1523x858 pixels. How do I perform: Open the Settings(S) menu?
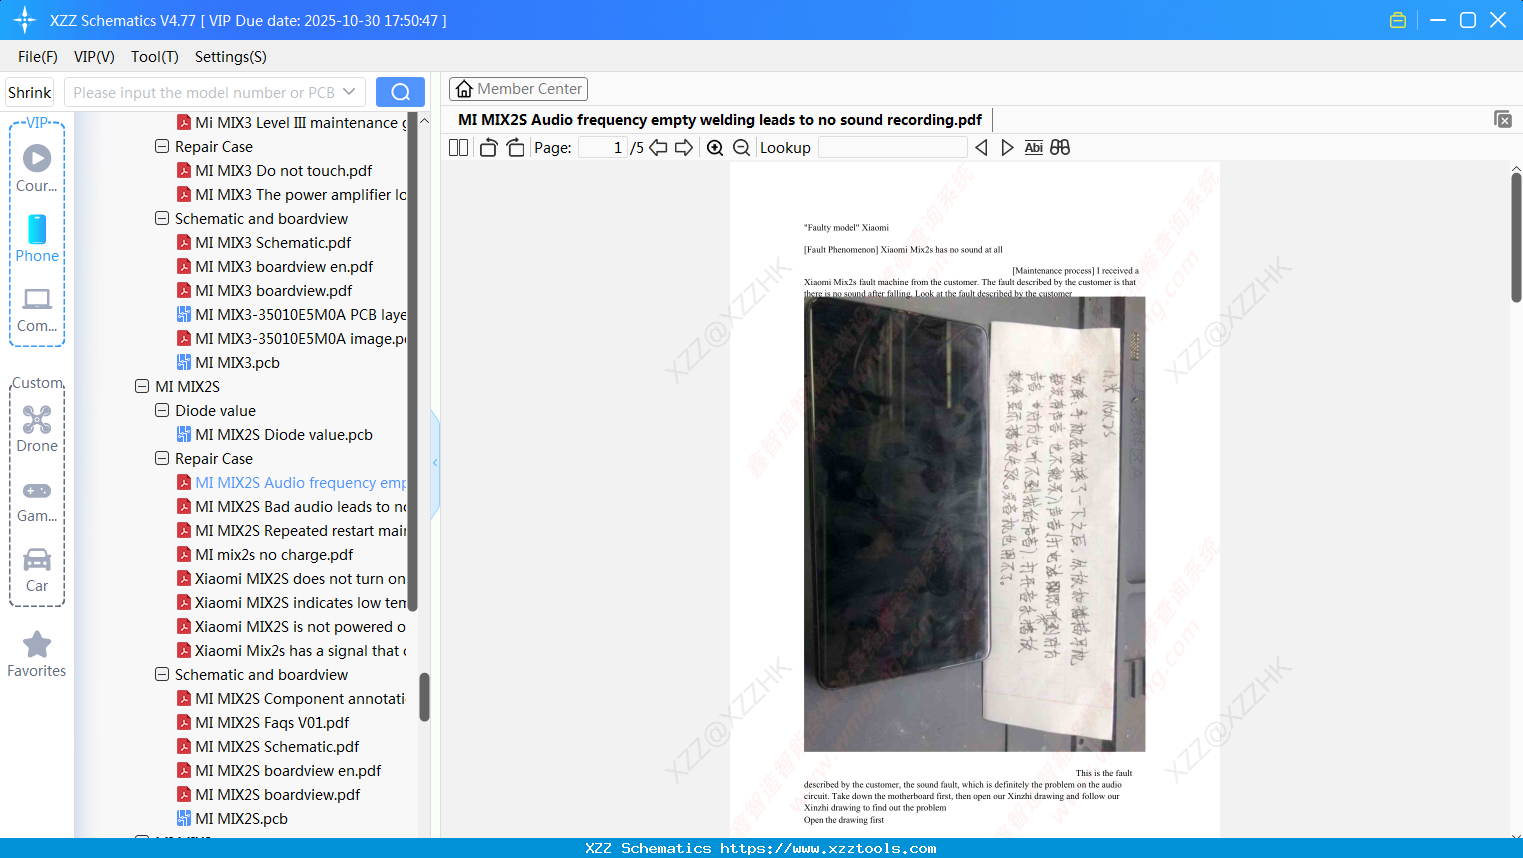point(231,56)
